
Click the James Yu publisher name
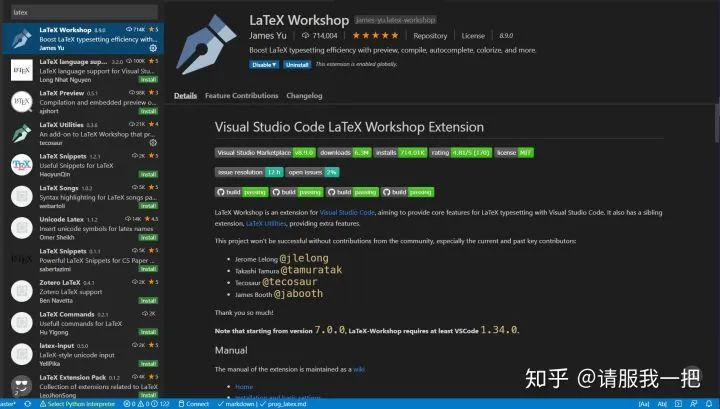tap(268, 35)
